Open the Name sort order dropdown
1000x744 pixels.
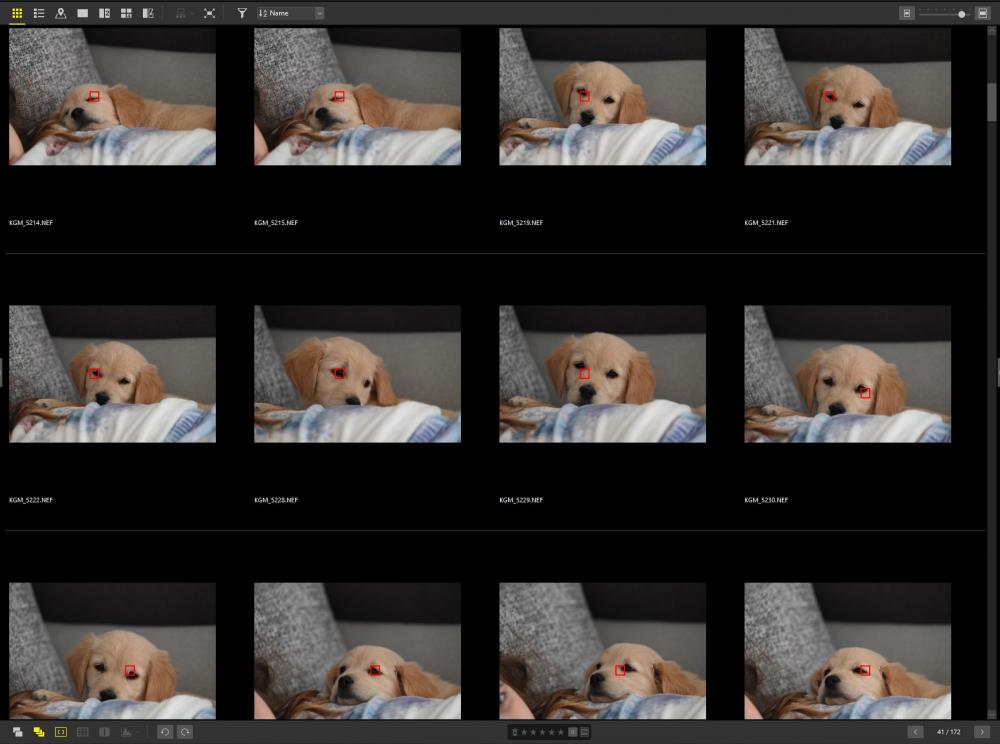pyautogui.click(x=290, y=13)
